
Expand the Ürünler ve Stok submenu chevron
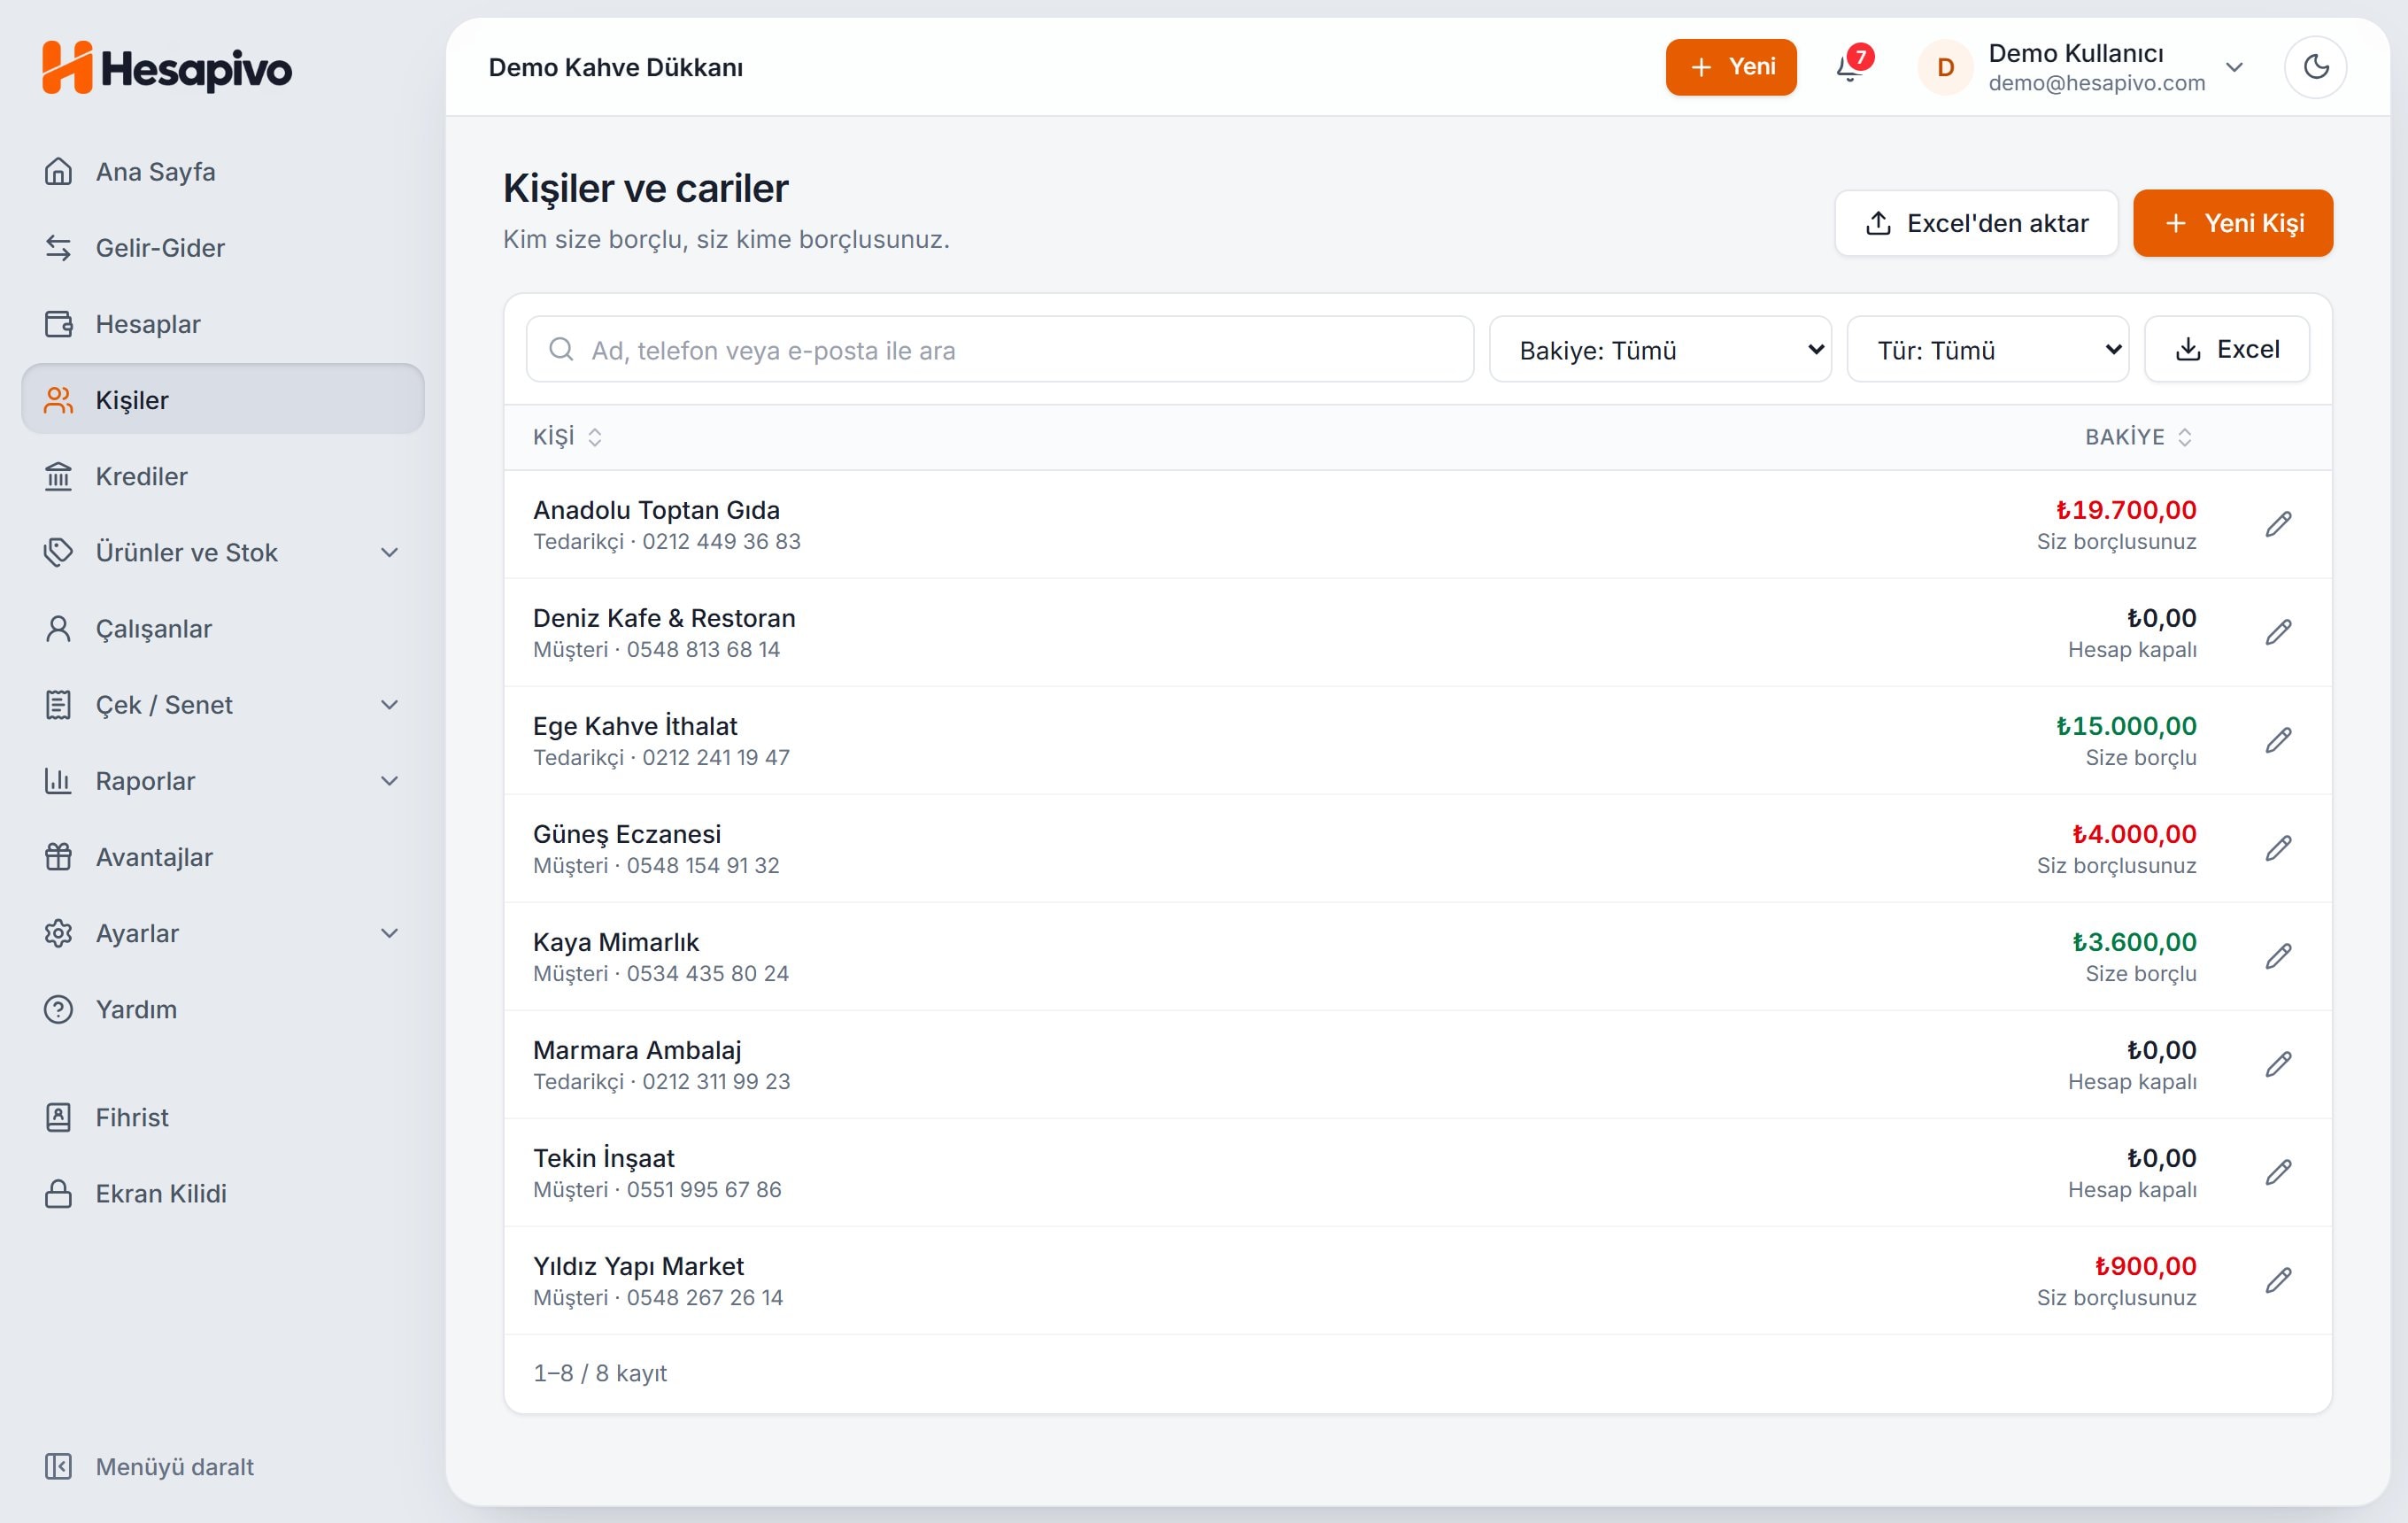point(390,552)
